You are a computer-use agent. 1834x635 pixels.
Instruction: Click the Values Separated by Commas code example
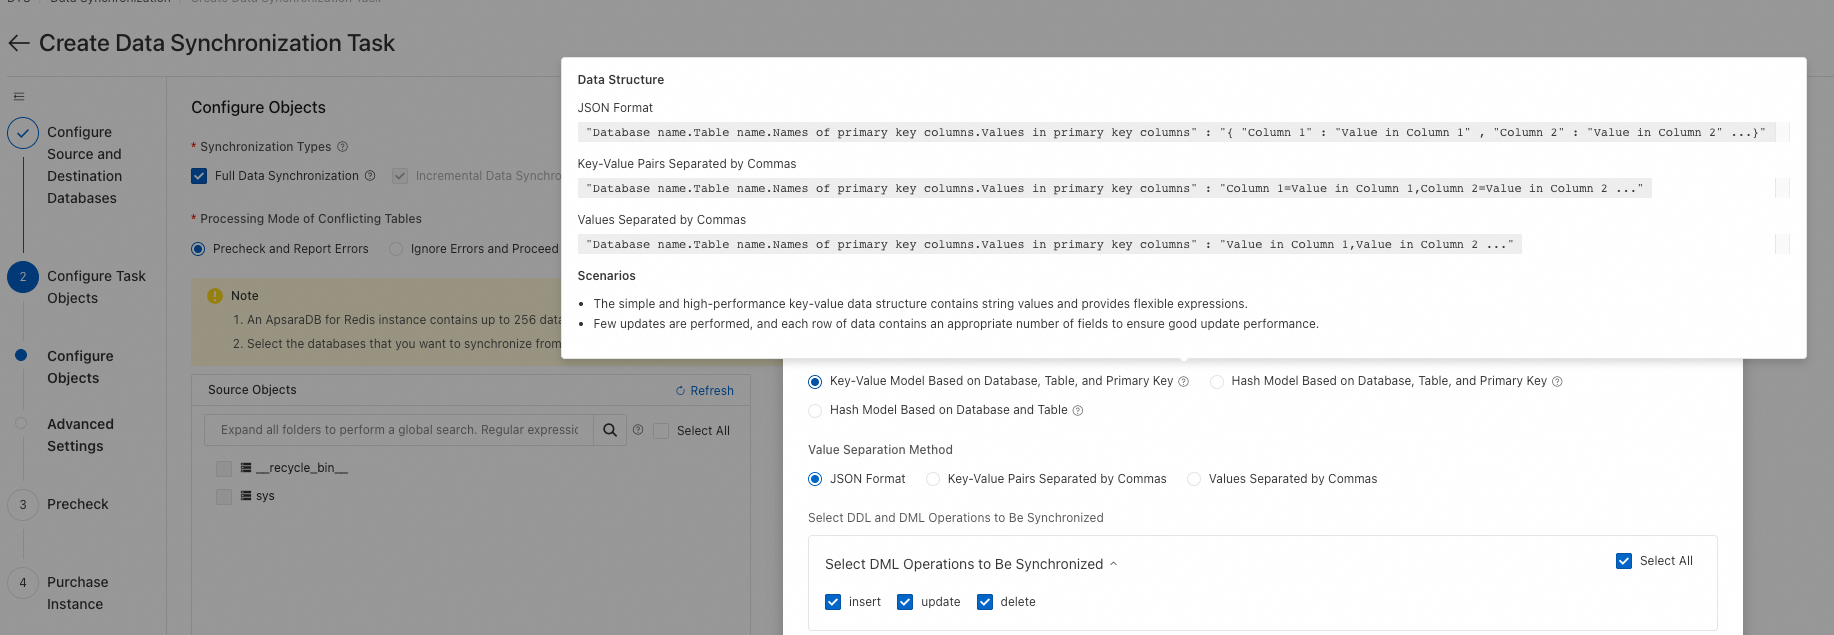(x=1049, y=244)
